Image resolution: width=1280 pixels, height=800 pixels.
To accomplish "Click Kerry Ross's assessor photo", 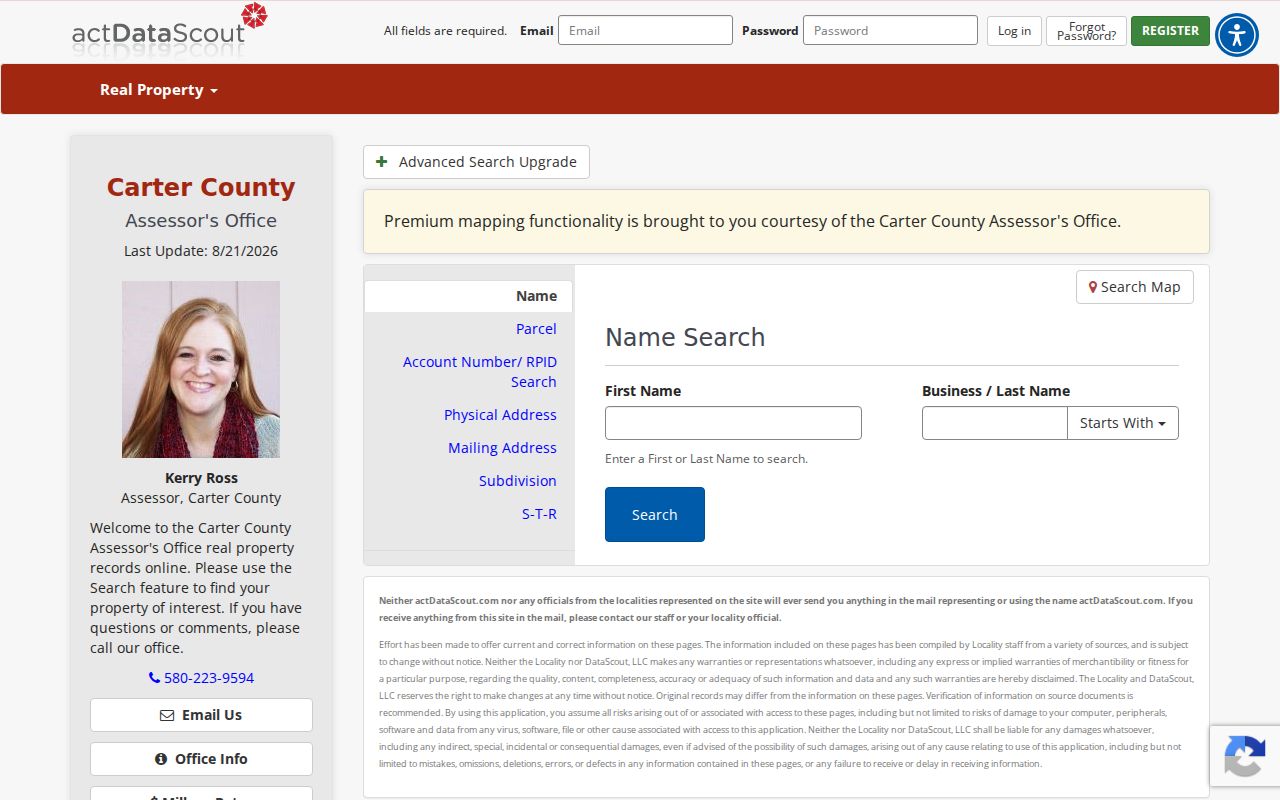I will coord(201,369).
